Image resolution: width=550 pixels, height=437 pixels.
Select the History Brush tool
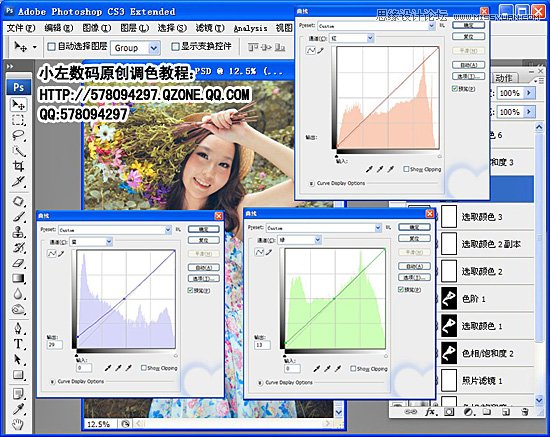point(18,247)
